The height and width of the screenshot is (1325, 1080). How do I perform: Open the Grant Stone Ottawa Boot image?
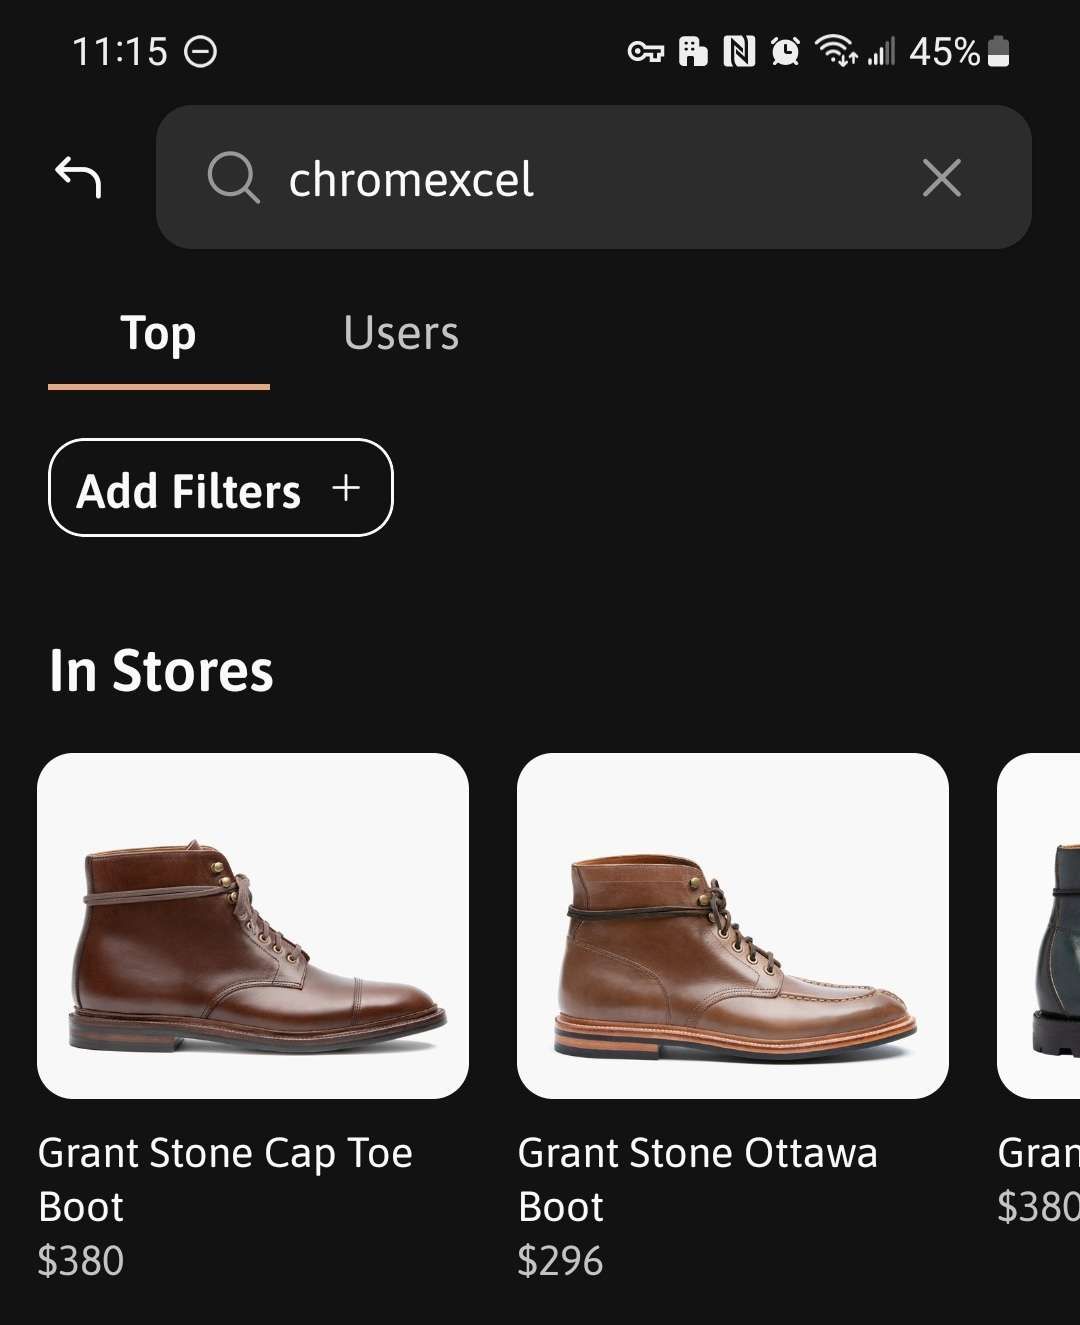(733, 926)
